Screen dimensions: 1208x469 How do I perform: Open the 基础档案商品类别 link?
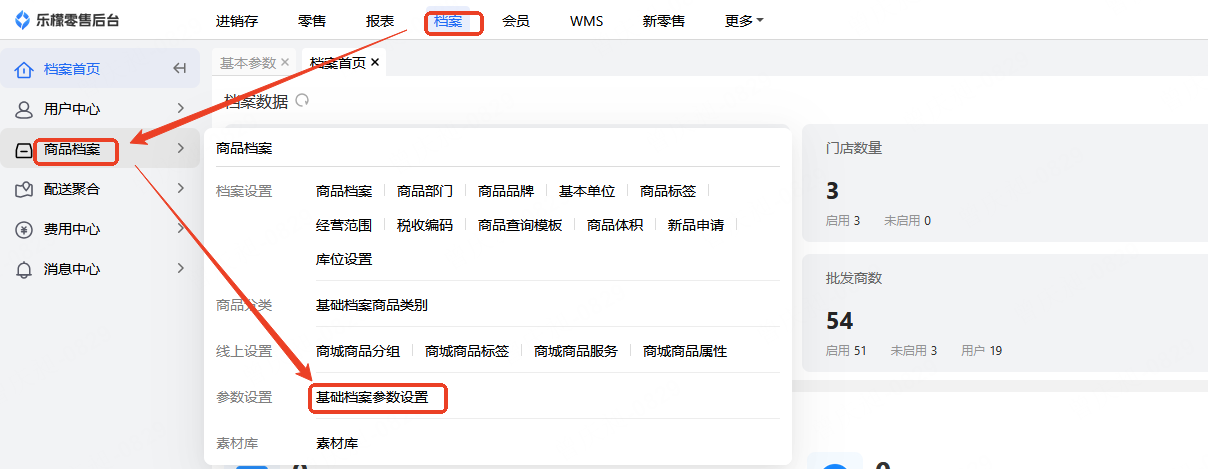[372, 305]
